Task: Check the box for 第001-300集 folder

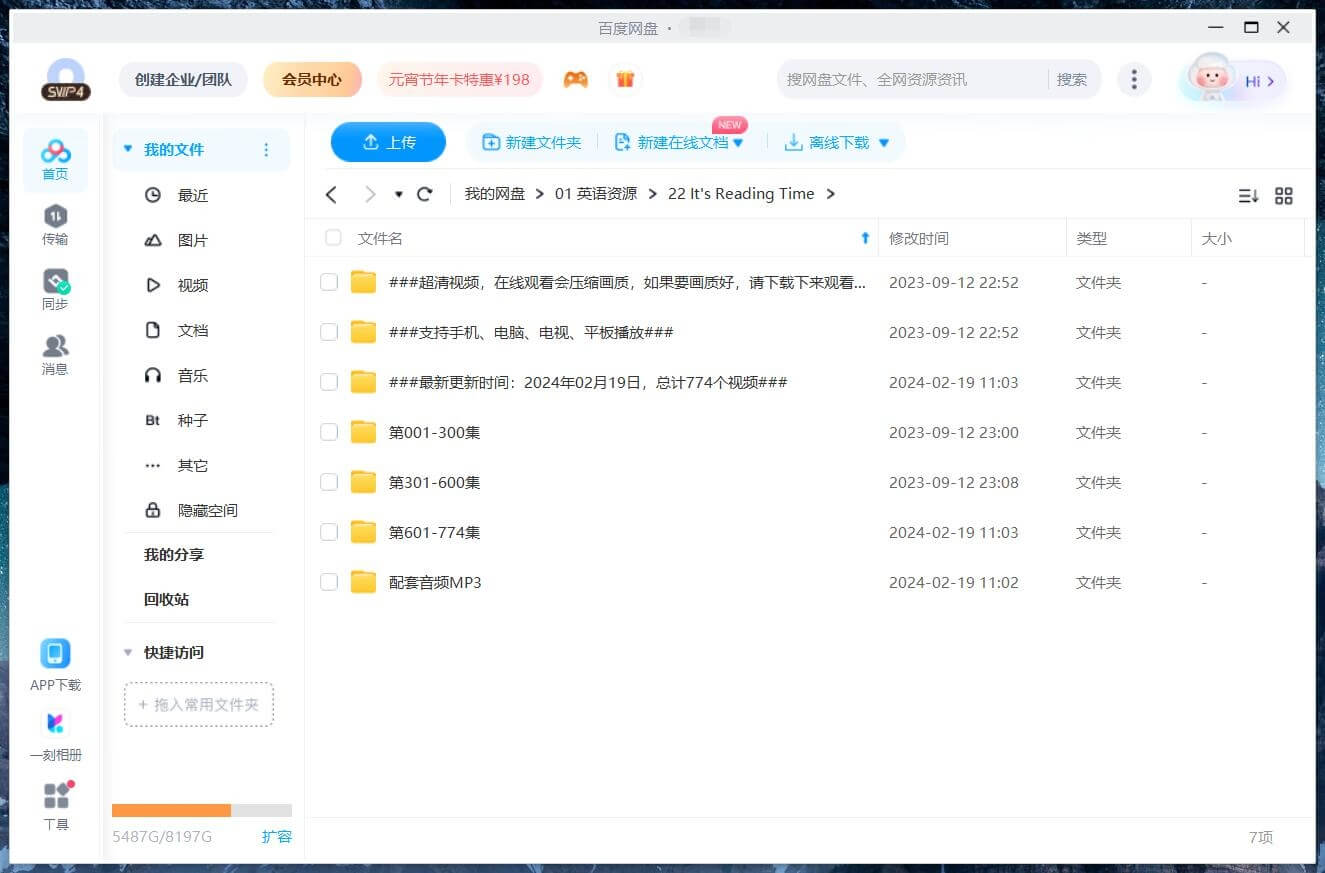Action: (x=329, y=432)
